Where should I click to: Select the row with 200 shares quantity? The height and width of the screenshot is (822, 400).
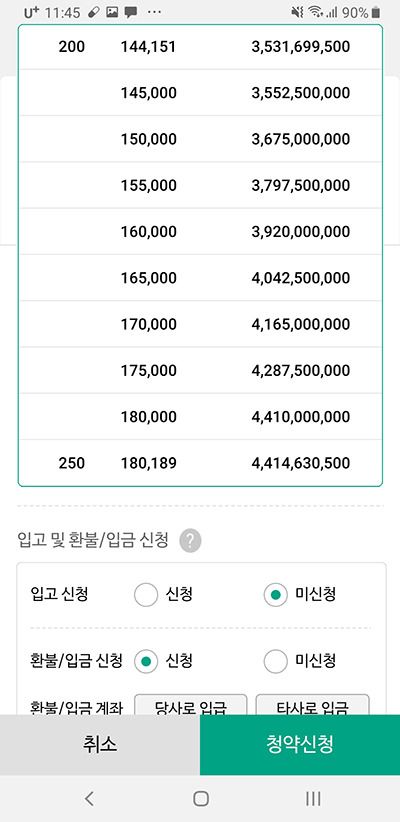point(200,47)
